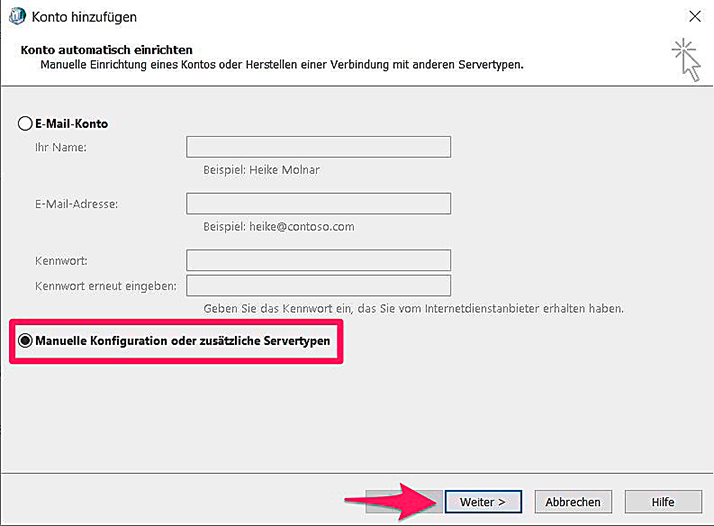The width and height of the screenshot is (714, 526).
Task: Click the E-Mail-Adresse label text
Action: 76,204
